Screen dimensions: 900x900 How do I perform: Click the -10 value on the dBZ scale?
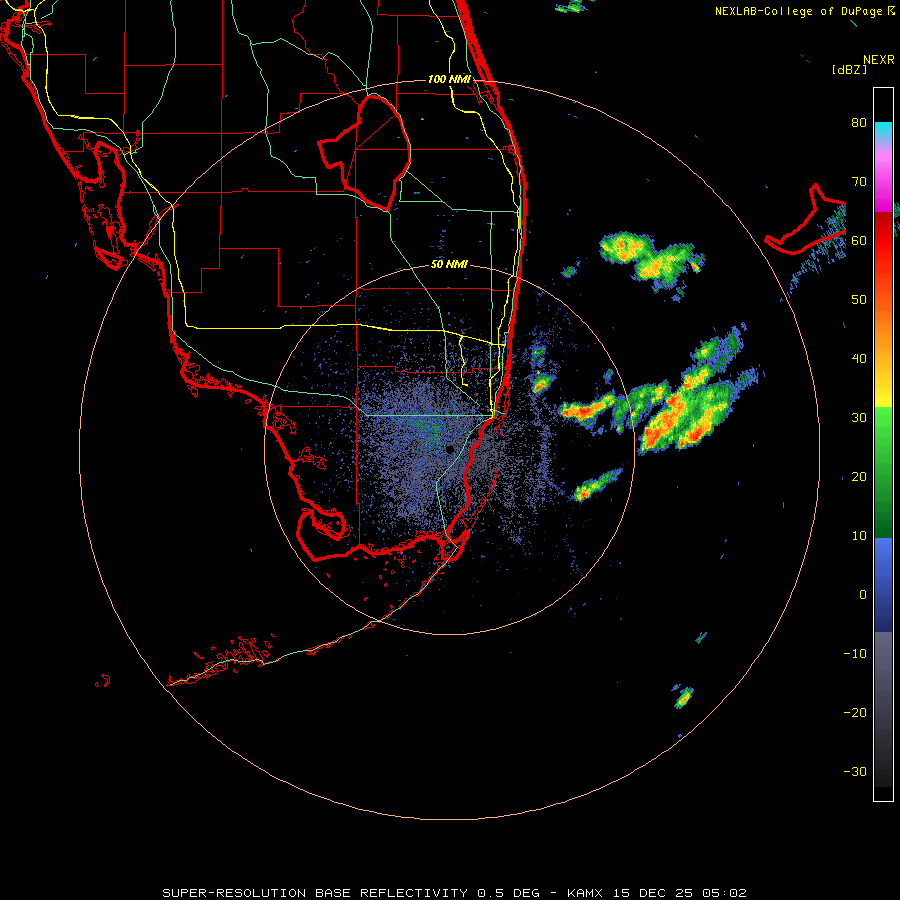pos(855,654)
